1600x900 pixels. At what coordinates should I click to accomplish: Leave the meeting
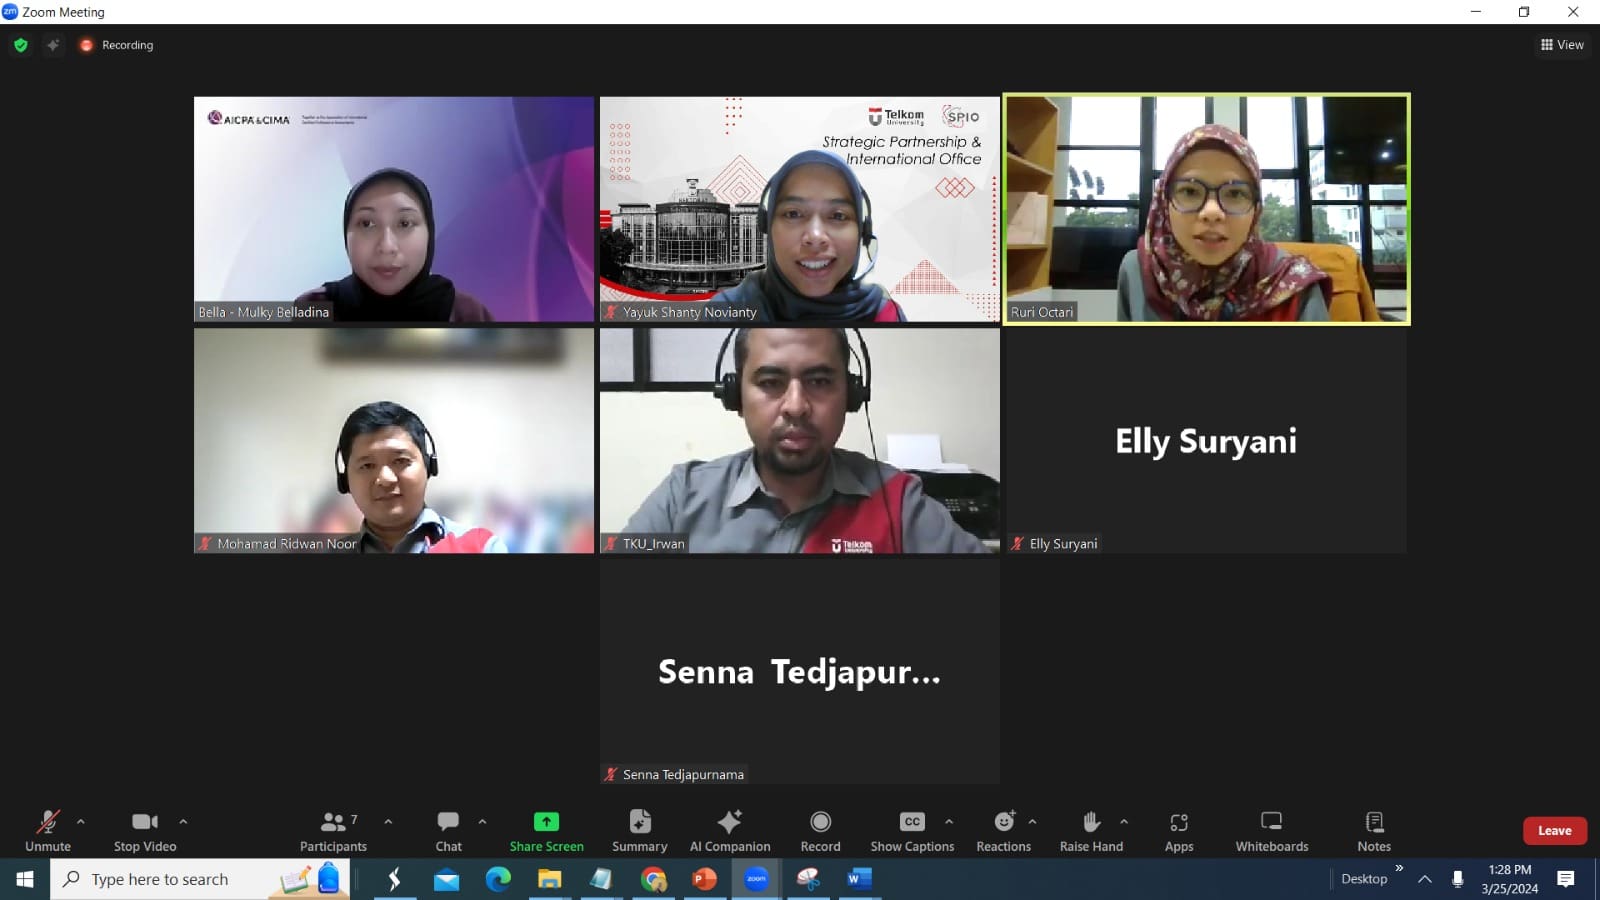coord(1554,831)
